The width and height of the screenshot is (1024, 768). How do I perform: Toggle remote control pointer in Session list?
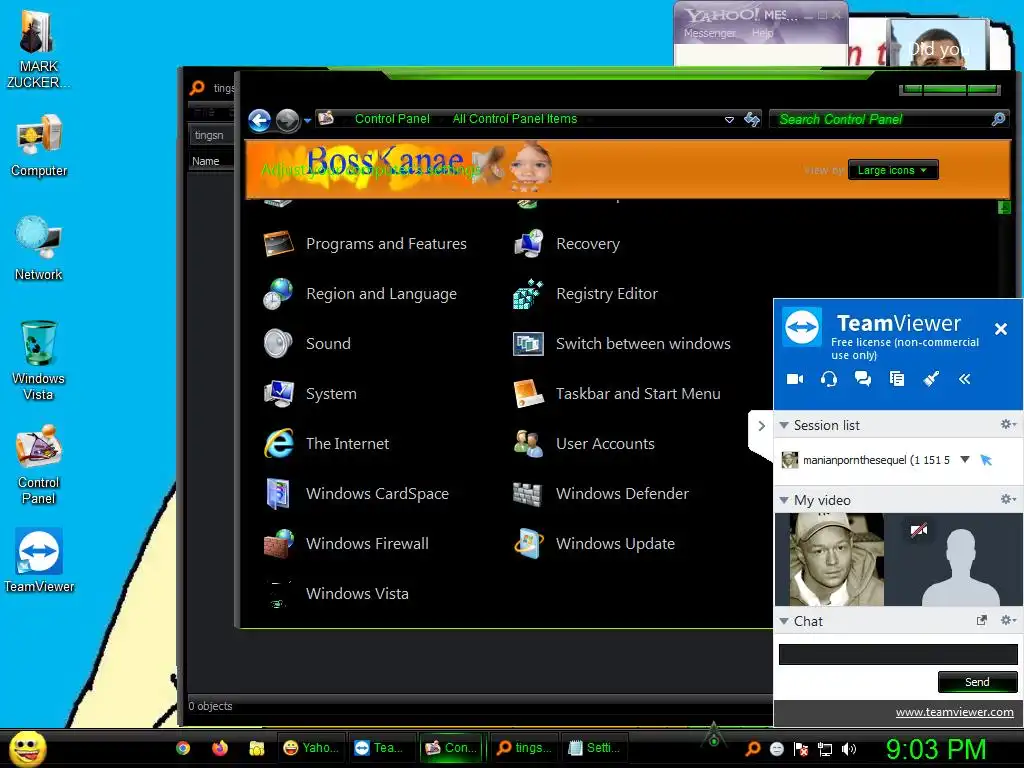[x=986, y=460]
